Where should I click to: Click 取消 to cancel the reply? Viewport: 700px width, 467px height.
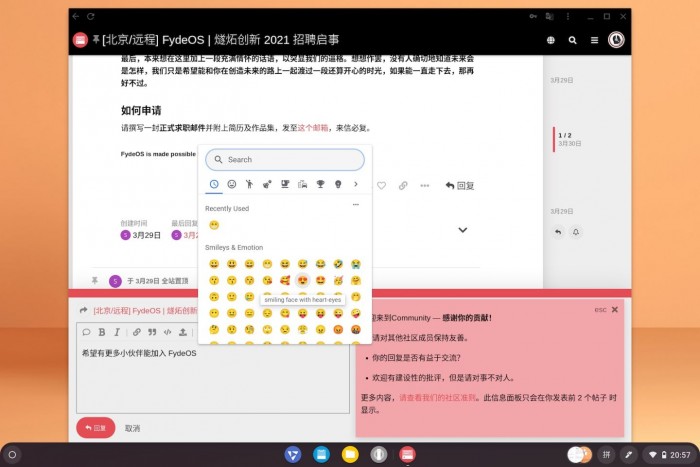click(x=132, y=428)
